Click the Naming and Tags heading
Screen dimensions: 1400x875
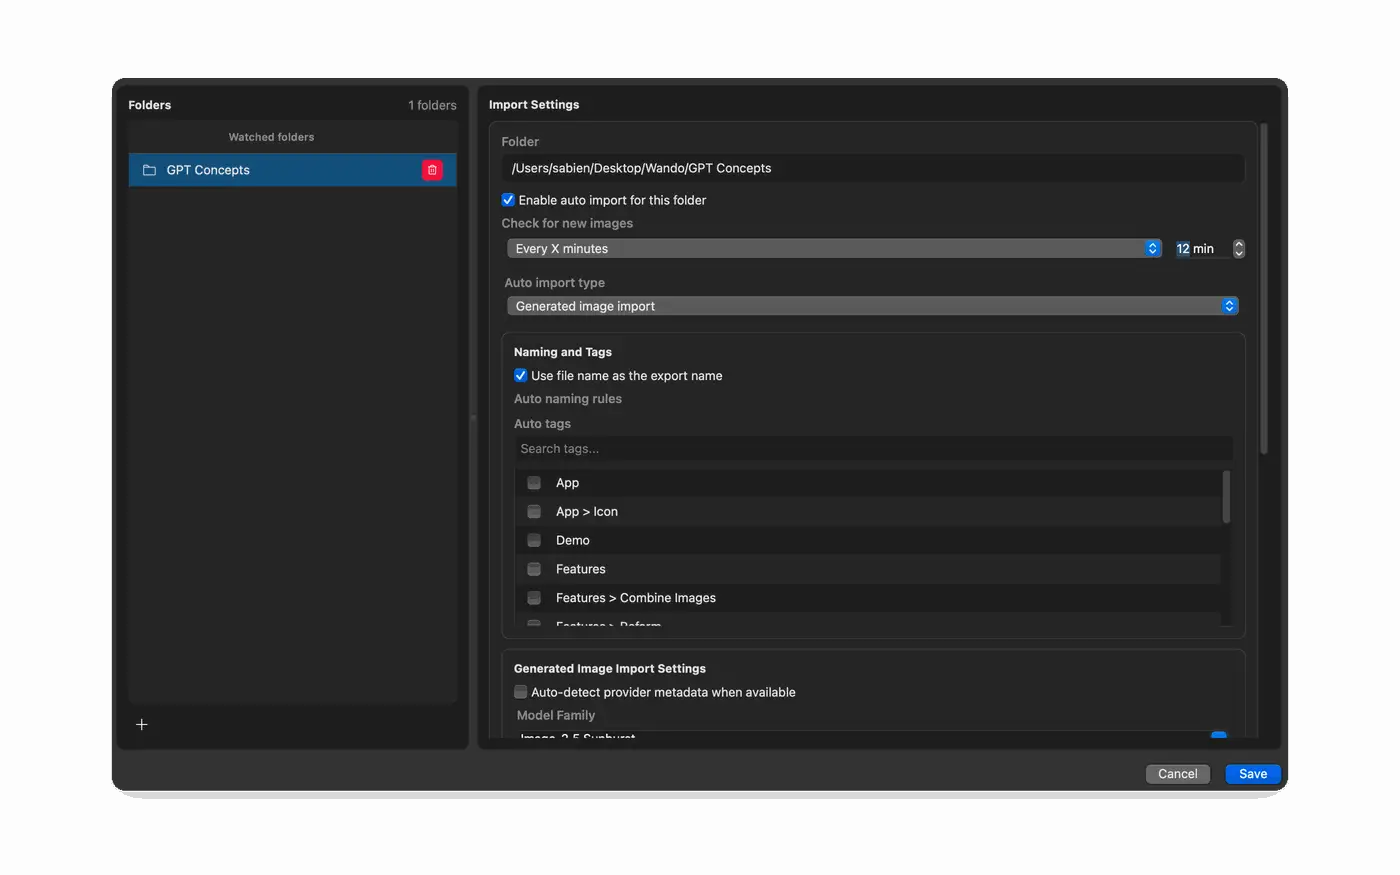563,352
